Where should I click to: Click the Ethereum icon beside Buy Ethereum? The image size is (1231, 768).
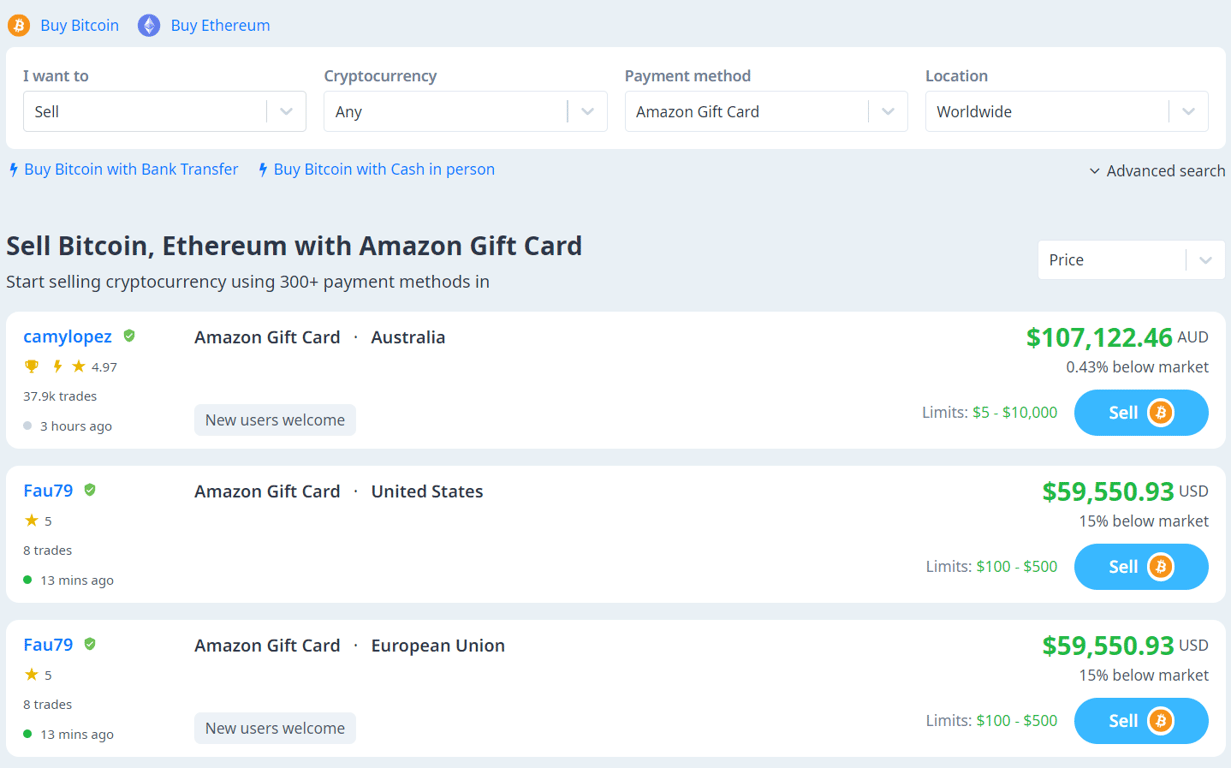click(x=148, y=25)
